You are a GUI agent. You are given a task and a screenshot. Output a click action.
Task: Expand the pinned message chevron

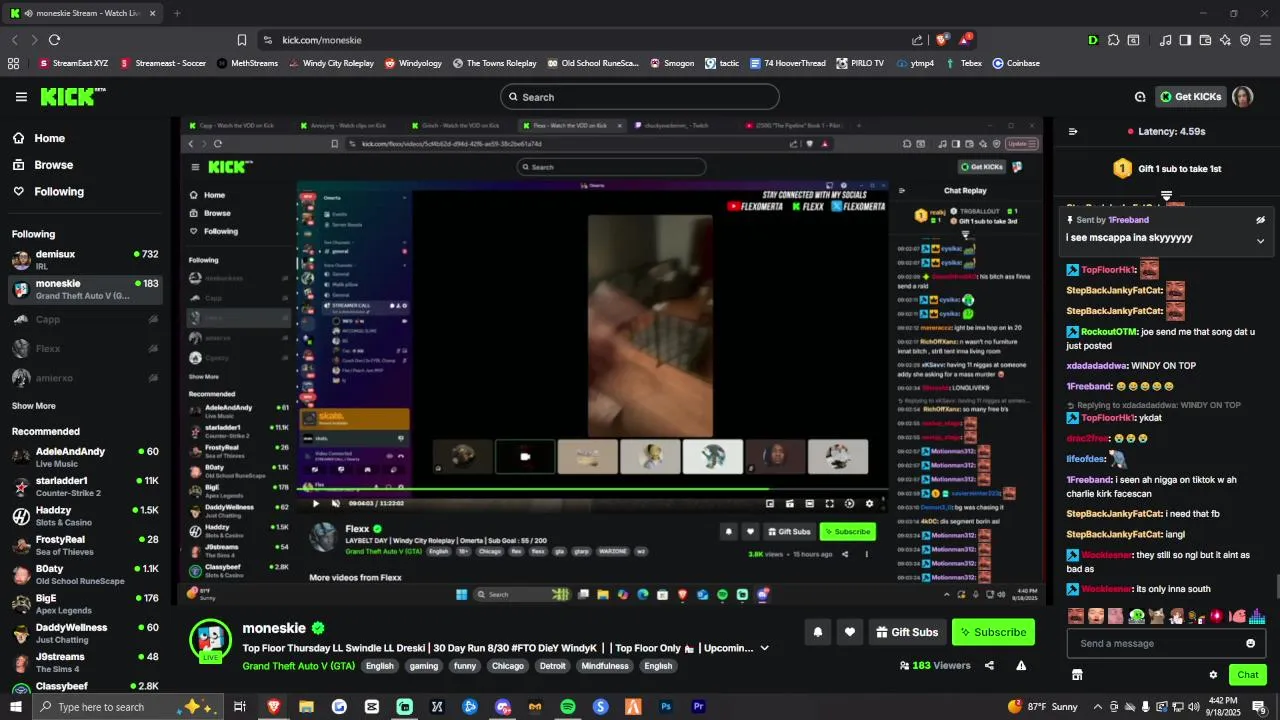[x=1260, y=241]
